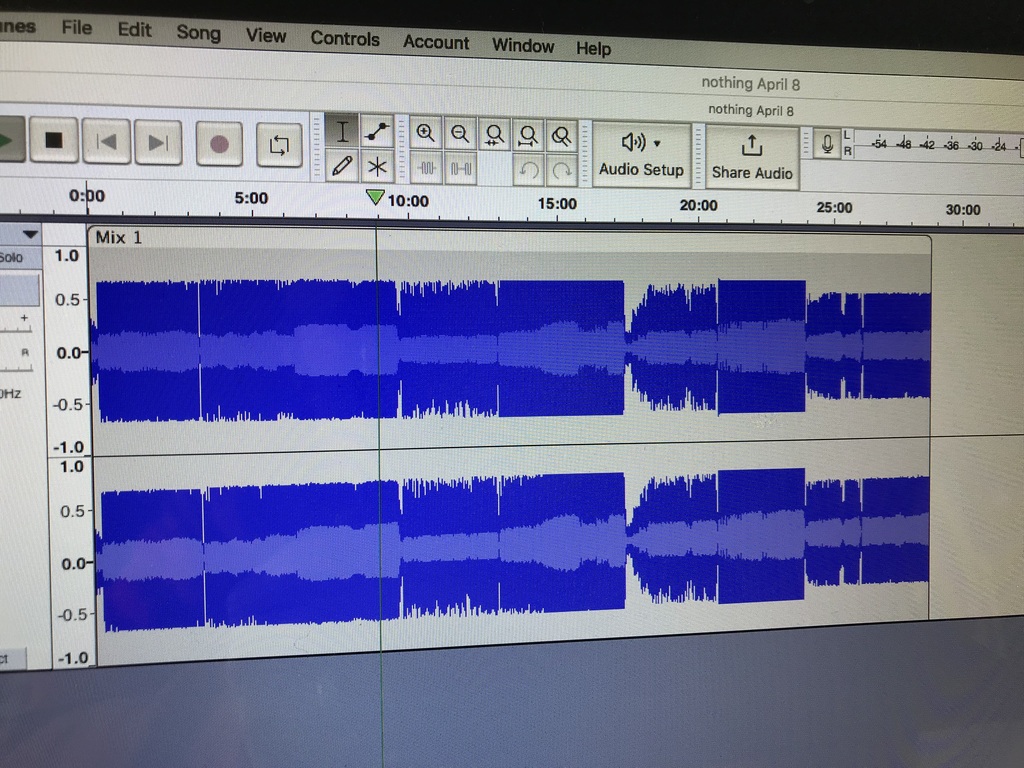
Task: Click the upper channel 0.0 scale value
Action: pyautogui.click(x=71, y=353)
